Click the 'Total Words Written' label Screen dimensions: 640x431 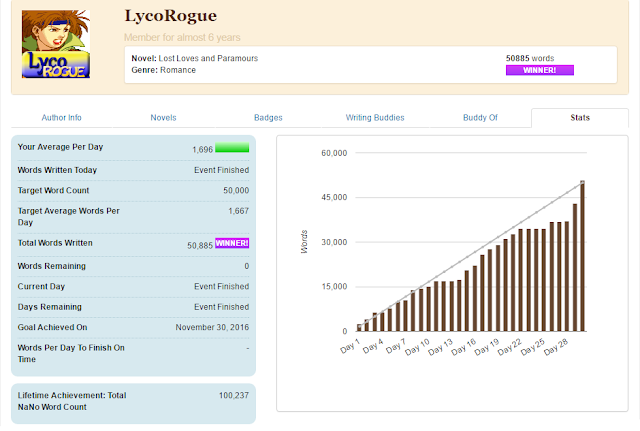55,243
